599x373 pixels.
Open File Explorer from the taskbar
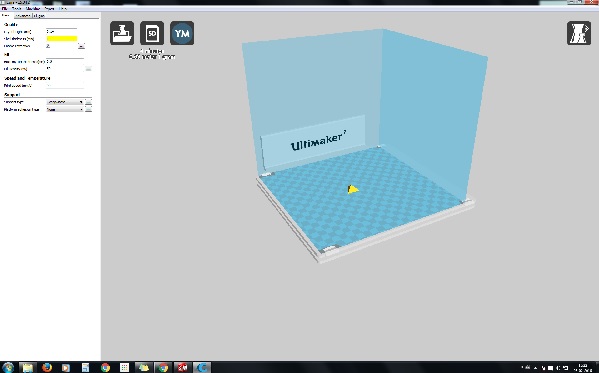click(x=28, y=368)
